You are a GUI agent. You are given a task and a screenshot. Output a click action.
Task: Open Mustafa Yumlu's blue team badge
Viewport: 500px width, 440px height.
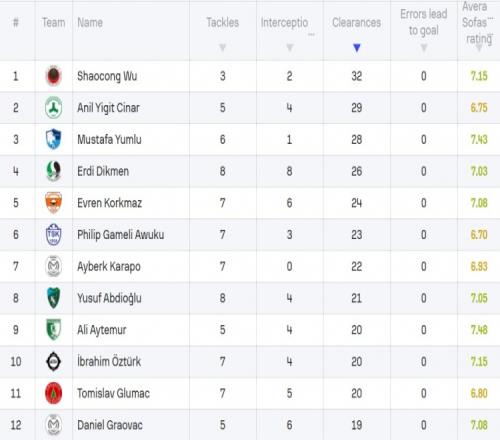[x=53, y=139]
